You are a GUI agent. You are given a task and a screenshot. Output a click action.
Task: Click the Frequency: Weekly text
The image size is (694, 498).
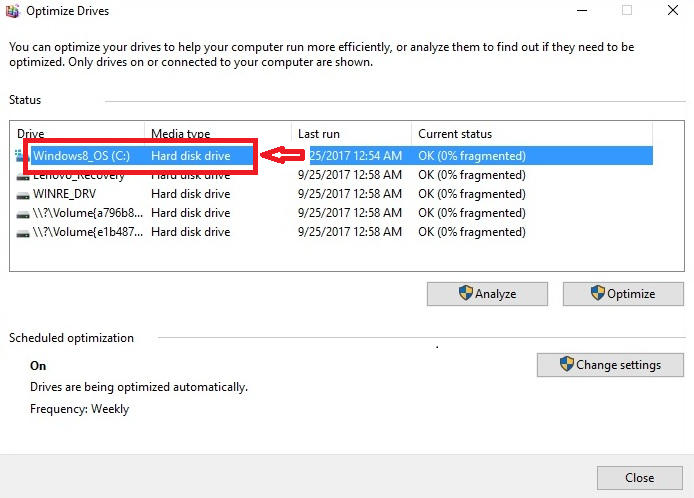tap(80, 409)
